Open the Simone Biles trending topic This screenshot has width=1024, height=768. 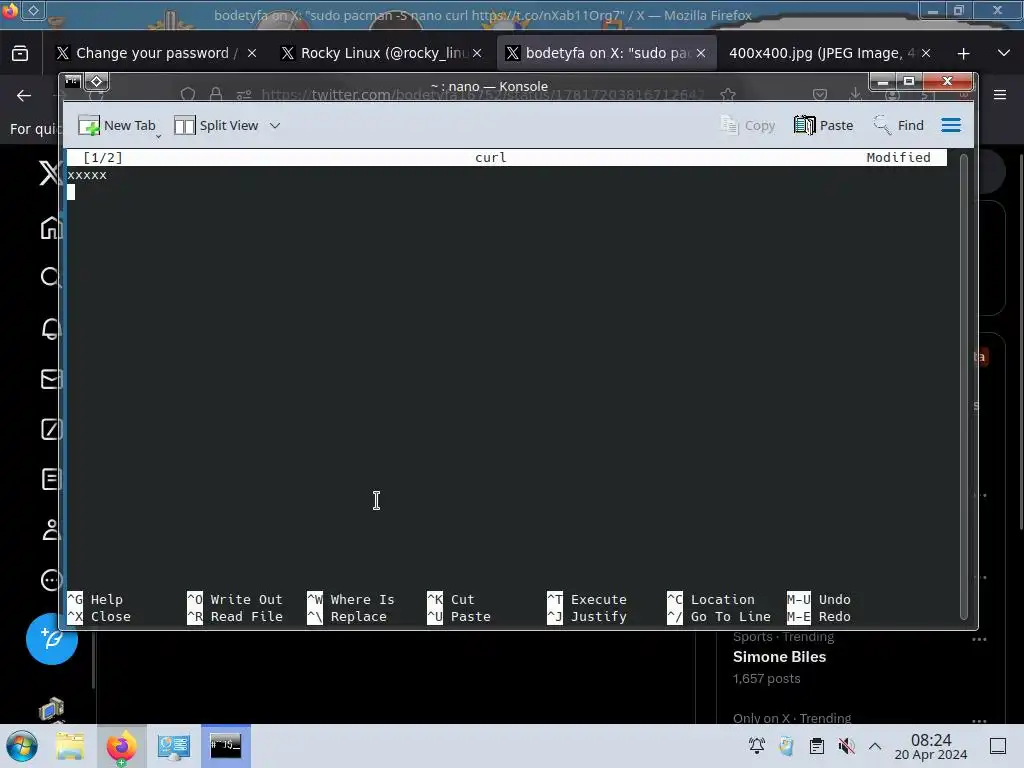(x=779, y=657)
